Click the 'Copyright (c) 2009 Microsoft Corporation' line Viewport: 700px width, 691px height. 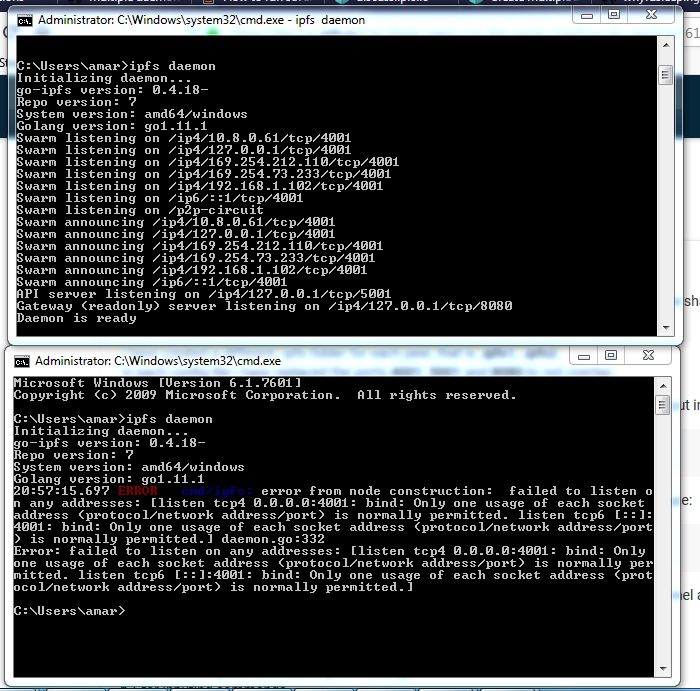pyautogui.click(x=264, y=395)
